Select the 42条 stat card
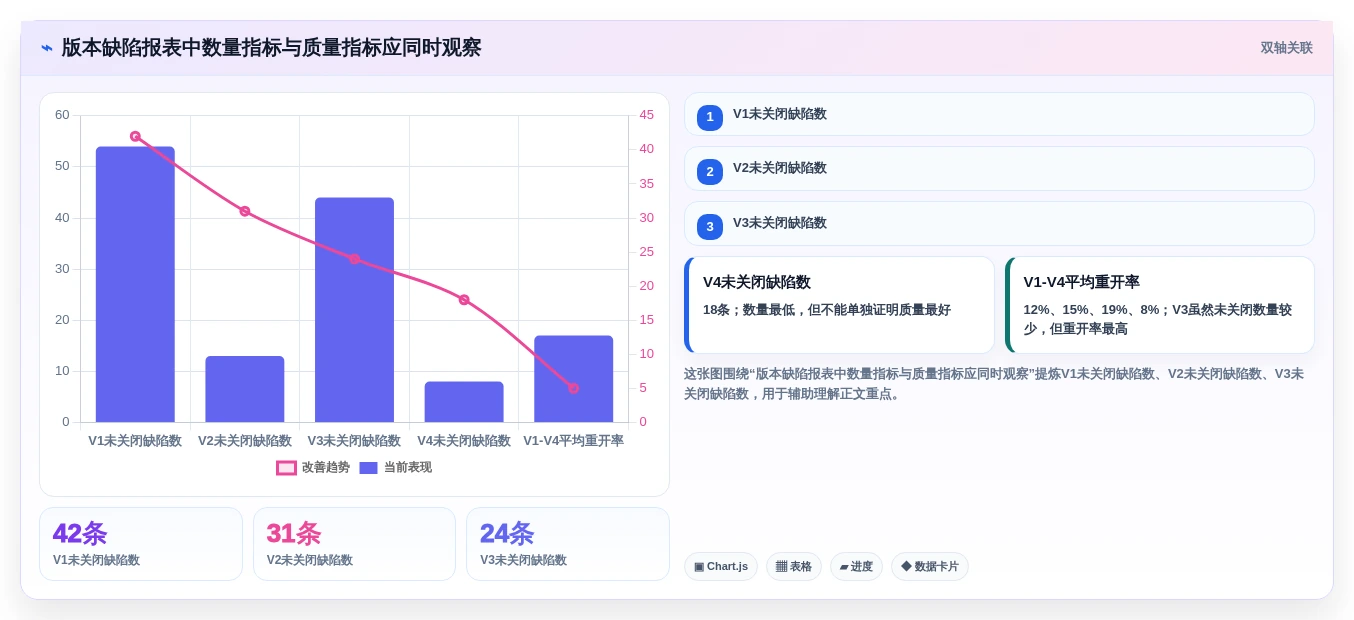1354x620 pixels. [141, 544]
